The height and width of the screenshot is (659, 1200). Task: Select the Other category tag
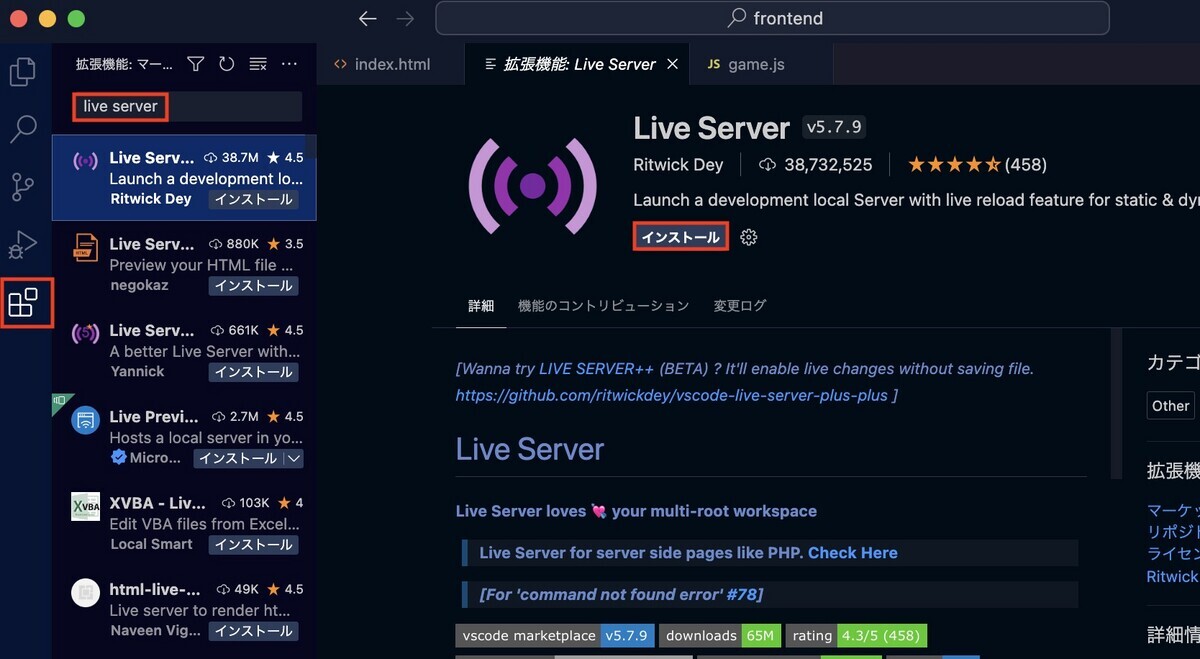[x=1170, y=405]
